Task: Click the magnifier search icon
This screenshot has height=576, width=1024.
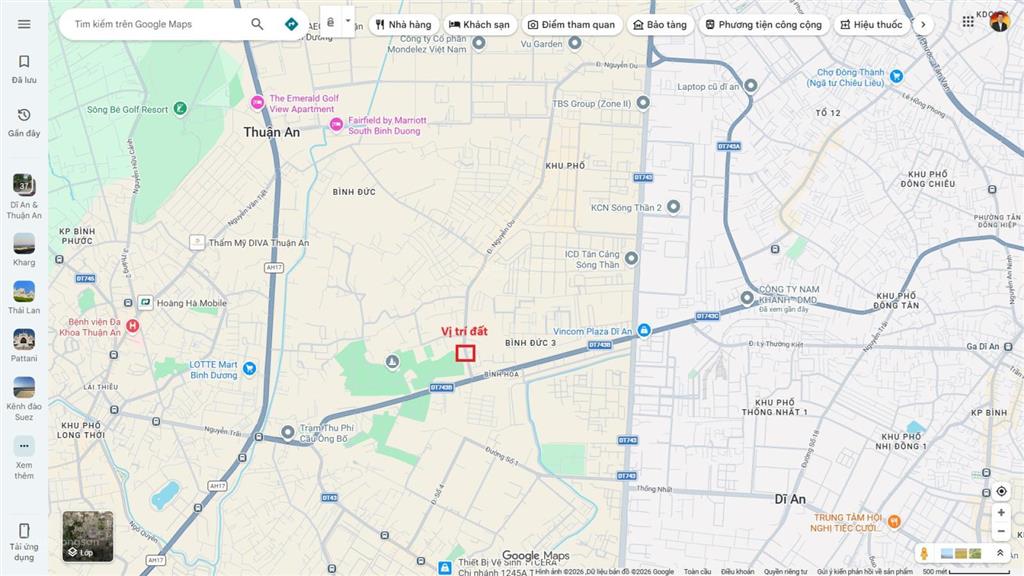Action: (257, 24)
